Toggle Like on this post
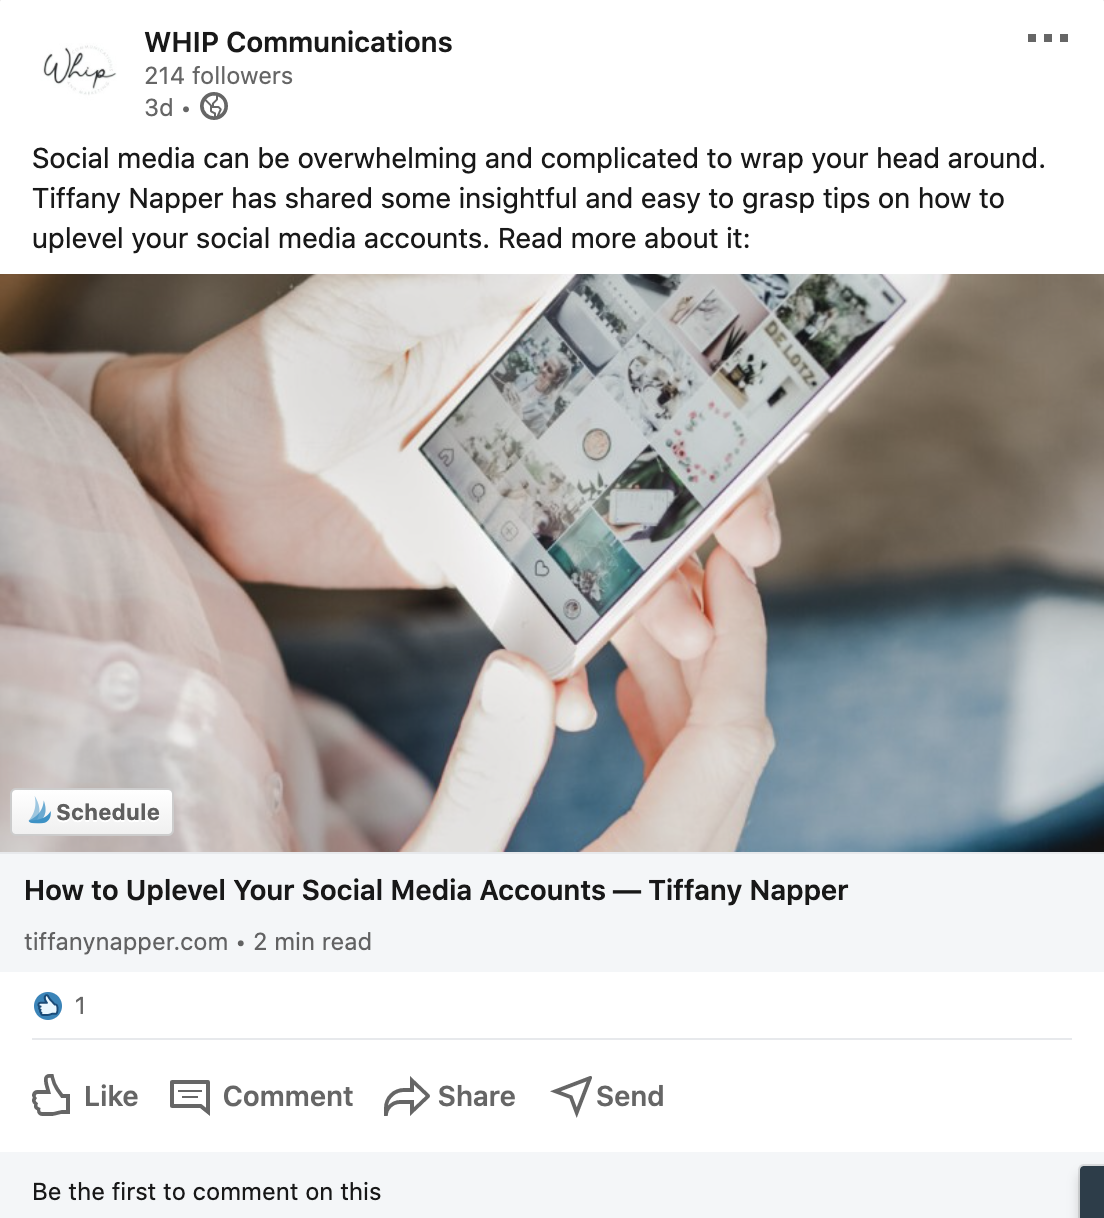 85,1096
